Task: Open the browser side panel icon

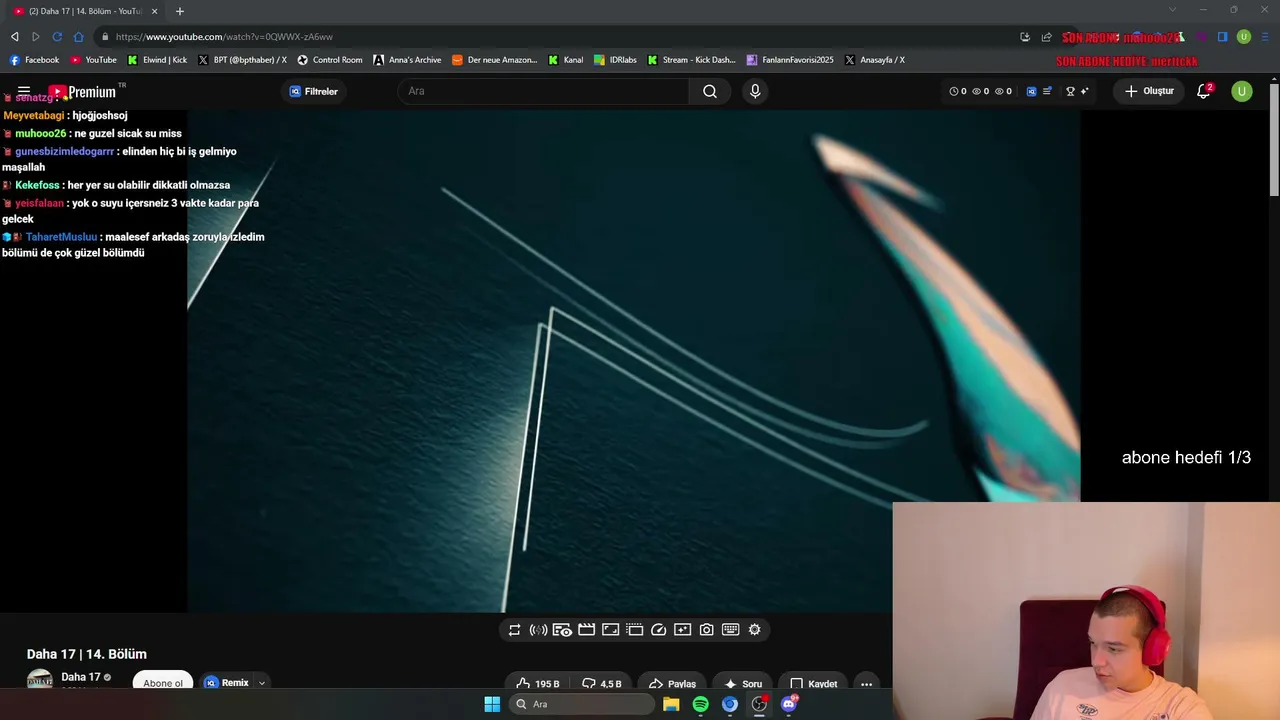Action: [x=1222, y=37]
